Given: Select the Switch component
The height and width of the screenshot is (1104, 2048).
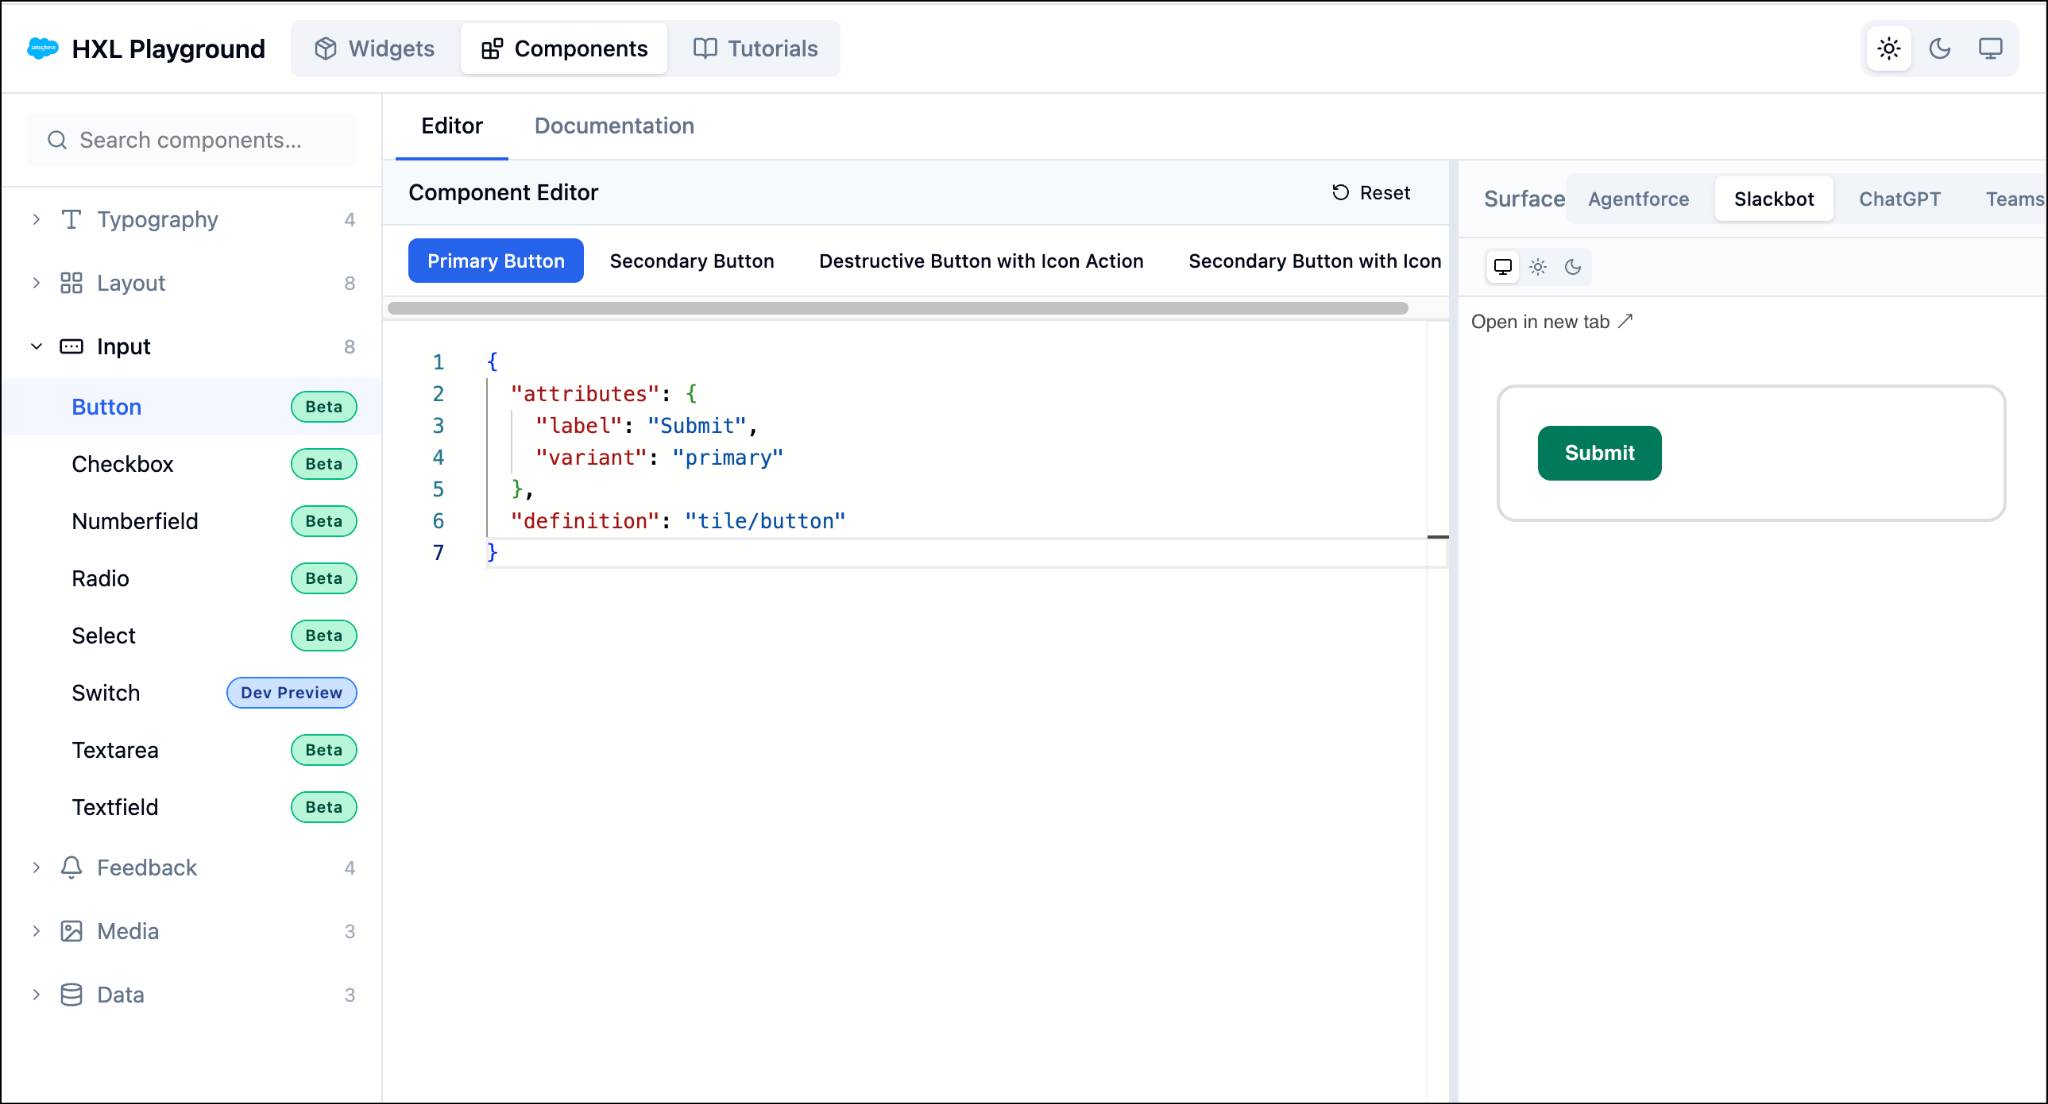Looking at the screenshot, I should point(191,692).
